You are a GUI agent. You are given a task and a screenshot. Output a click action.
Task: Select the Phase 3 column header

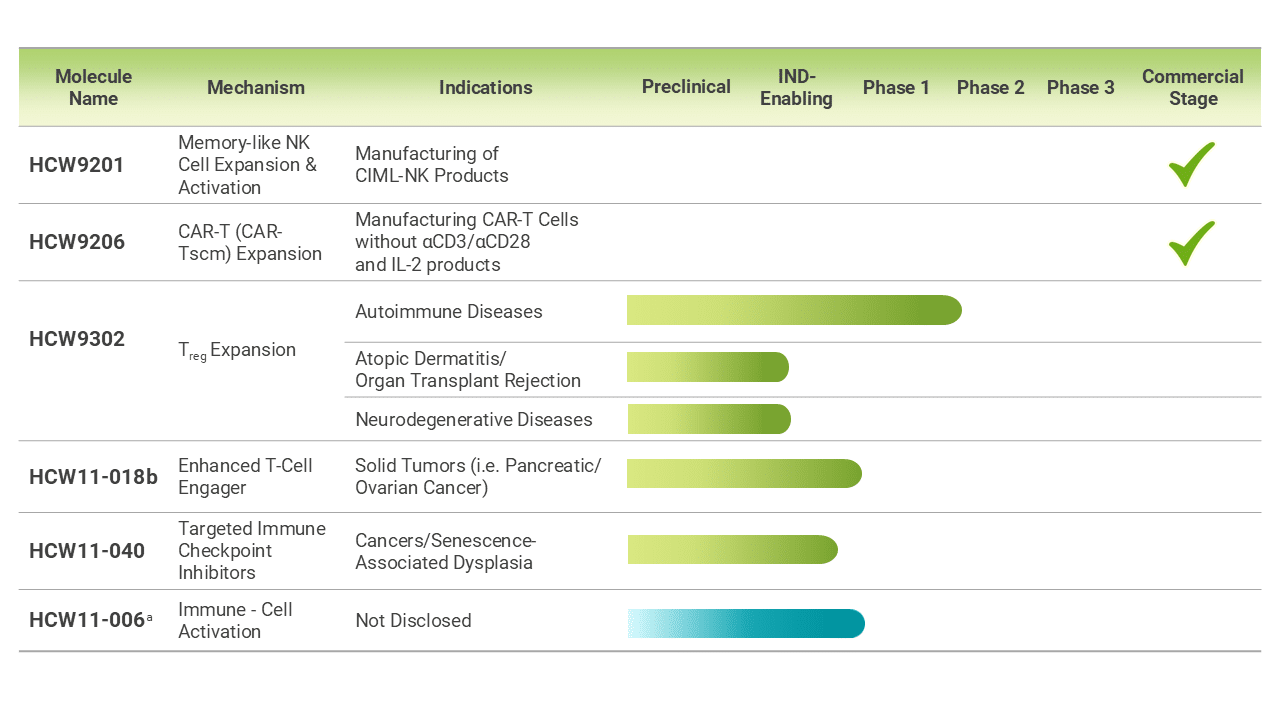click(1080, 88)
